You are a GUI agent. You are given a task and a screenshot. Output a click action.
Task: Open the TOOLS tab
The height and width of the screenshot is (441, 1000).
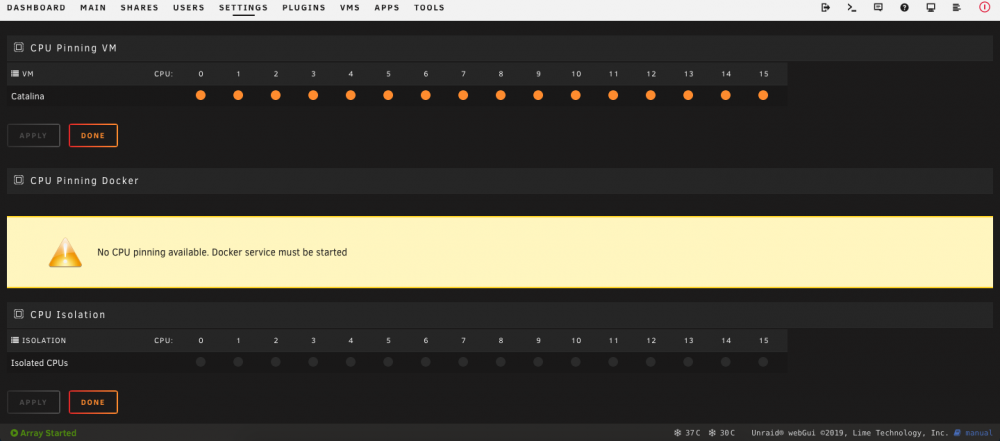pos(429,8)
